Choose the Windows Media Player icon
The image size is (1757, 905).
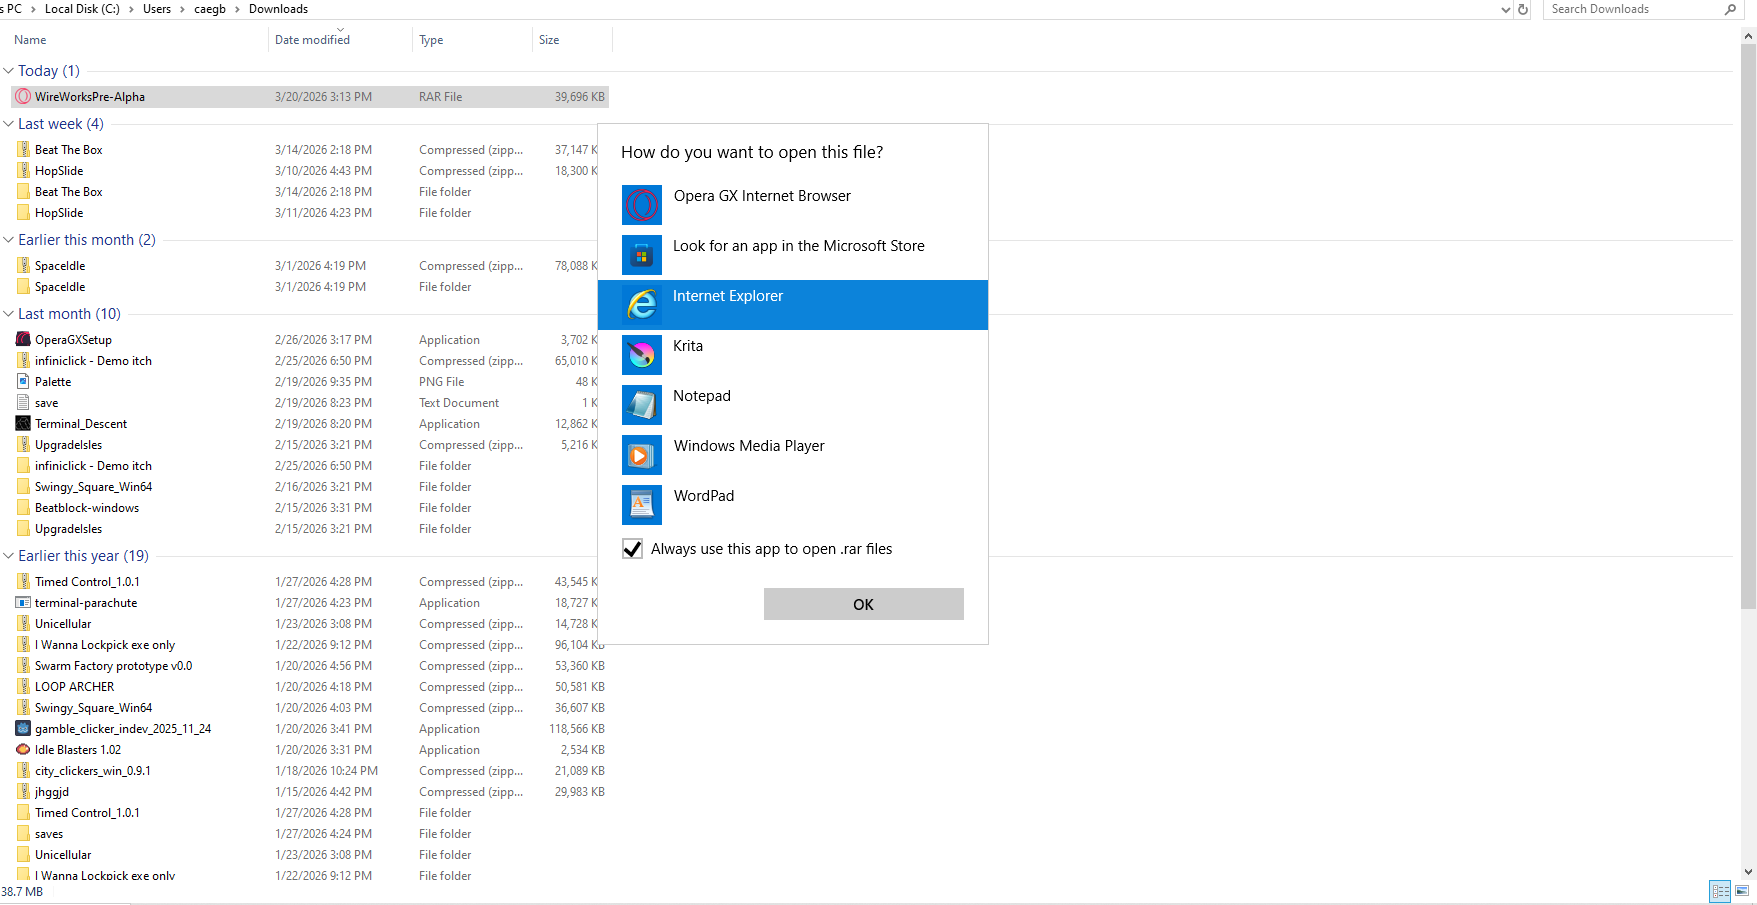pyautogui.click(x=642, y=455)
